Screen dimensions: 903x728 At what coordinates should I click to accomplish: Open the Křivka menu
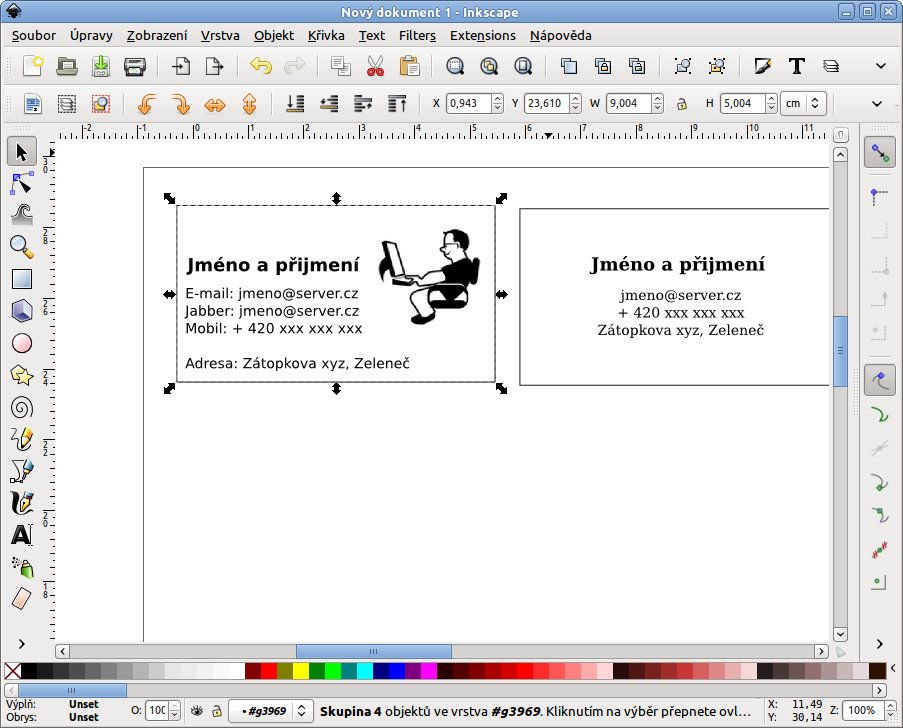point(326,35)
